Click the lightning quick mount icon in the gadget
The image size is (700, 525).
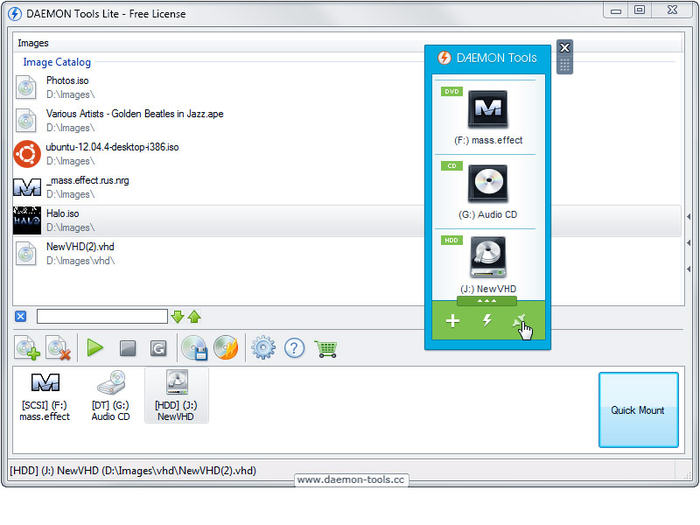pos(487,320)
